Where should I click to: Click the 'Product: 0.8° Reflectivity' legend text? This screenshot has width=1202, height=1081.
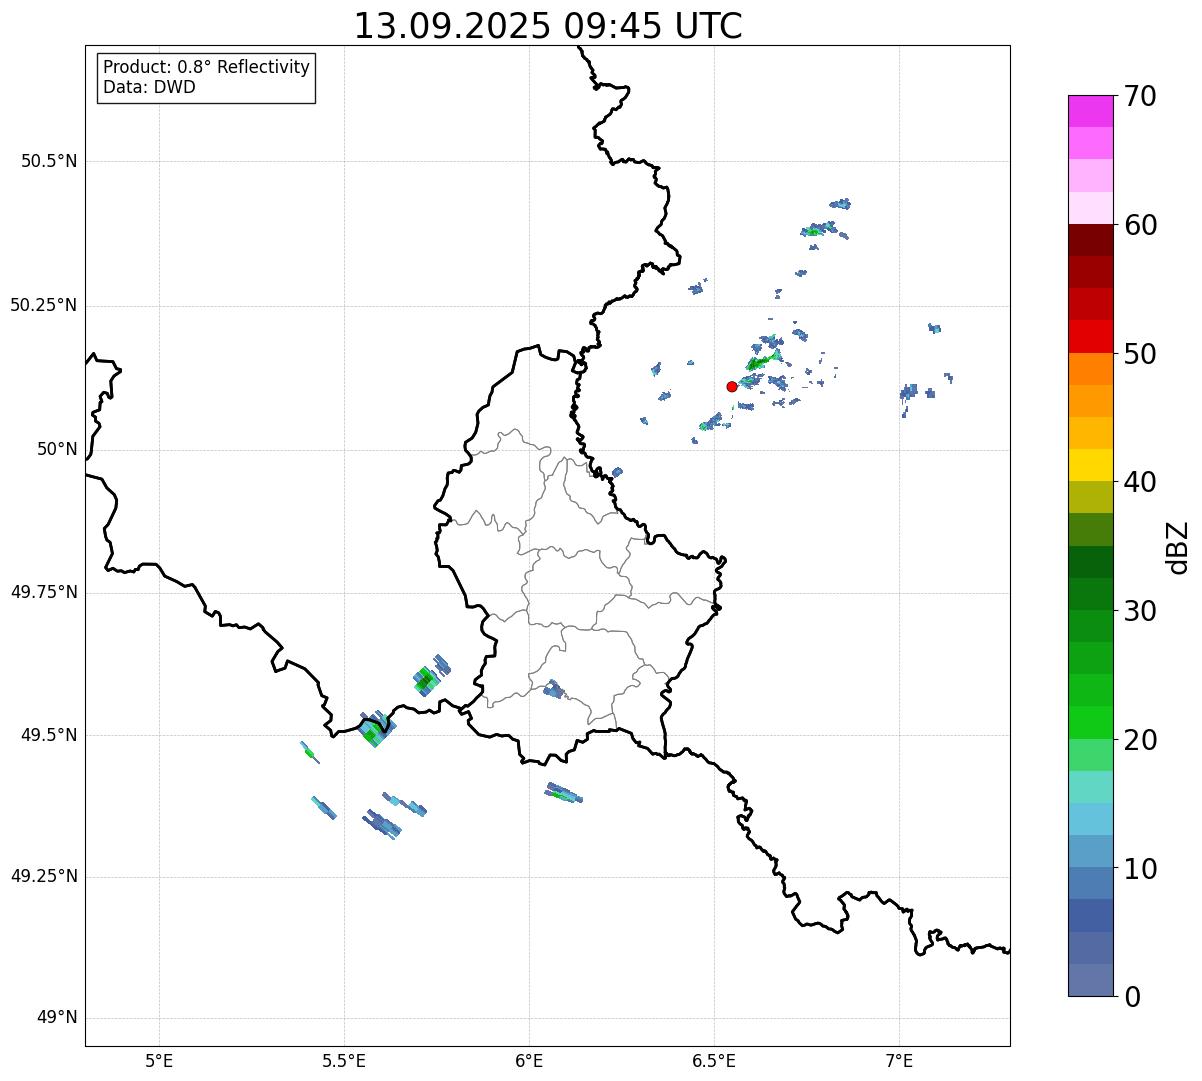pos(206,67)
